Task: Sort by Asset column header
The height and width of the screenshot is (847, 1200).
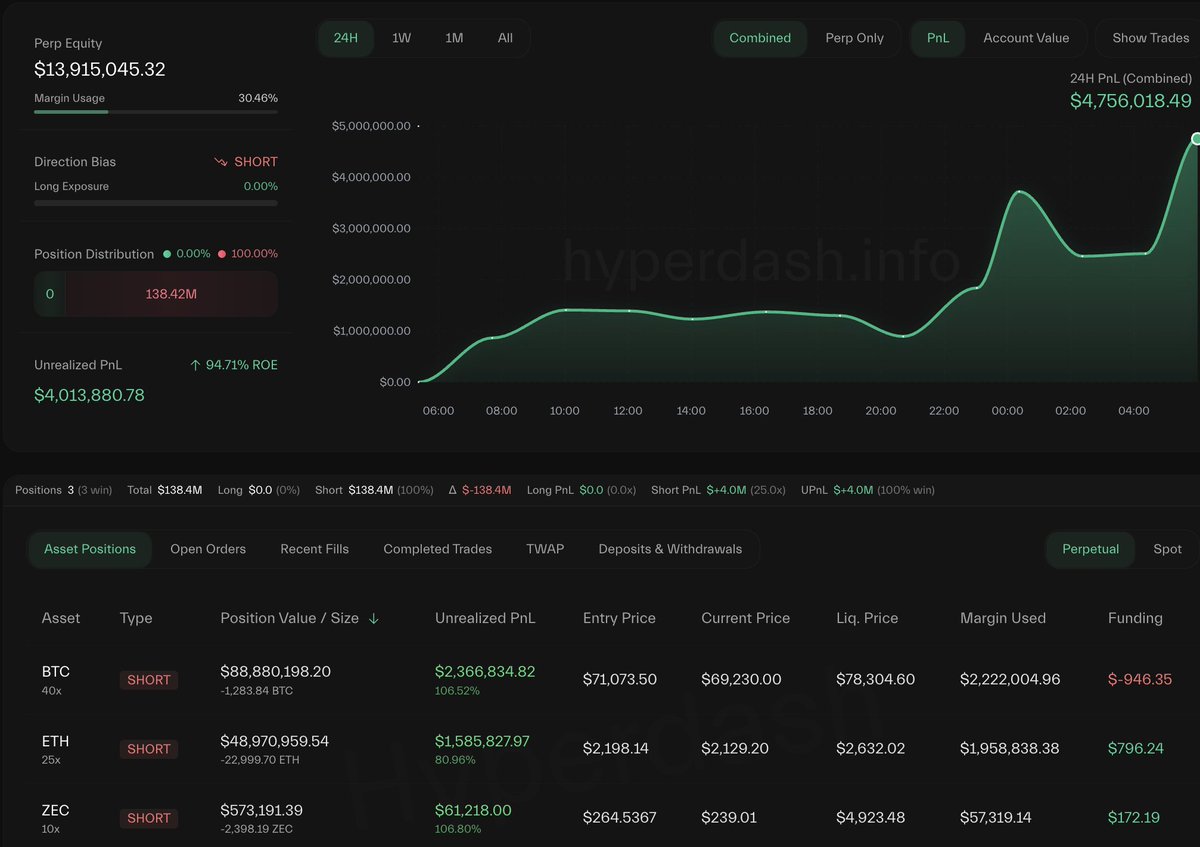Action: pos(61,618)
